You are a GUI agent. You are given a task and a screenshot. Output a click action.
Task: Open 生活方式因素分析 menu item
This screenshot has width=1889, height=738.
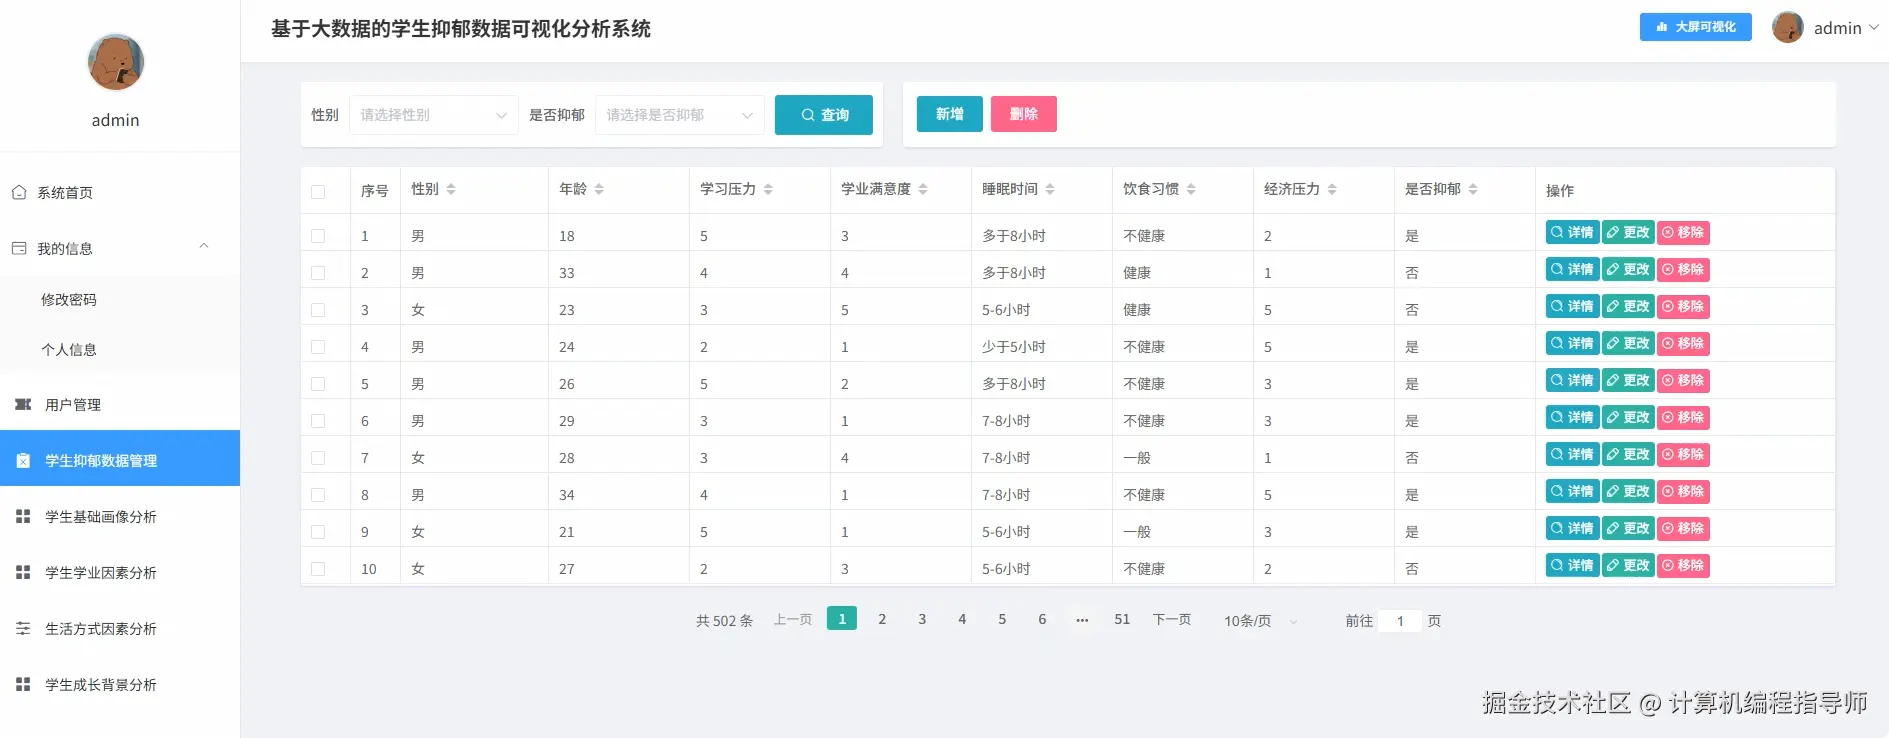point(120,628)
